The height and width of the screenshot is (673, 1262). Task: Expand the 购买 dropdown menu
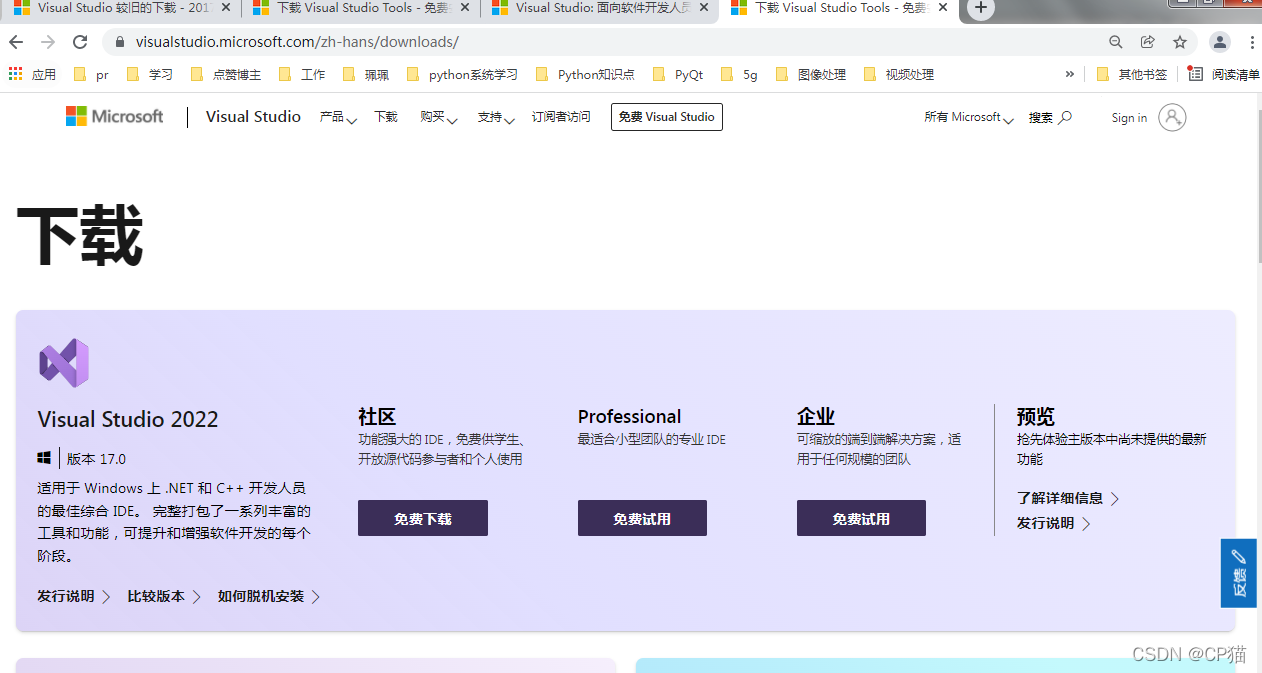[439, 117]
